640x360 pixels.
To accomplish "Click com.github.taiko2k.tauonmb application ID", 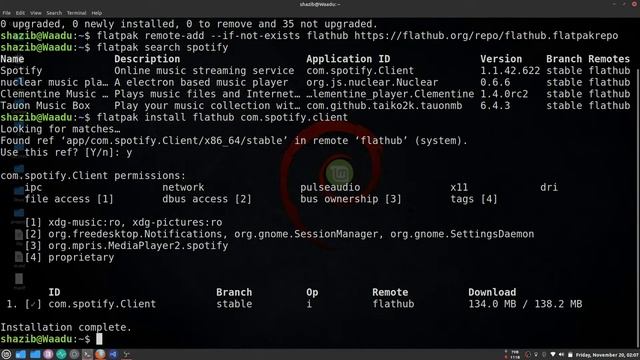I will tap(384, 105).
